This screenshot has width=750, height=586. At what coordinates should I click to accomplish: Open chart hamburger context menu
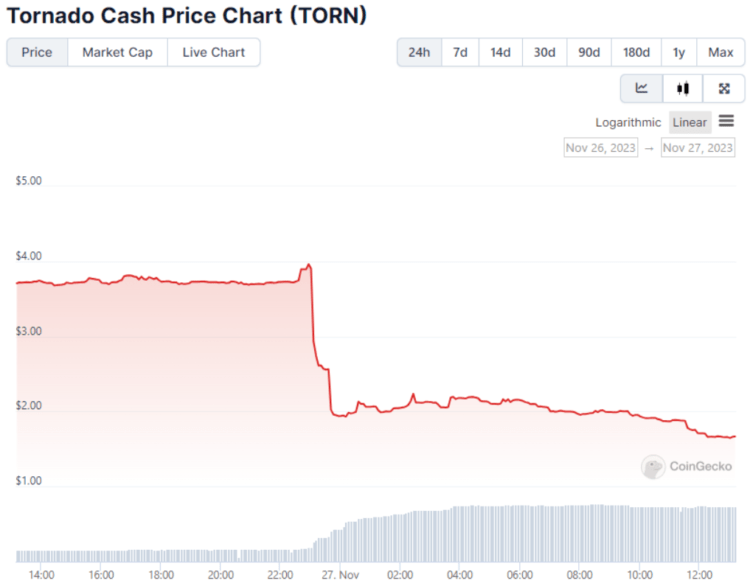coord(726,122)
